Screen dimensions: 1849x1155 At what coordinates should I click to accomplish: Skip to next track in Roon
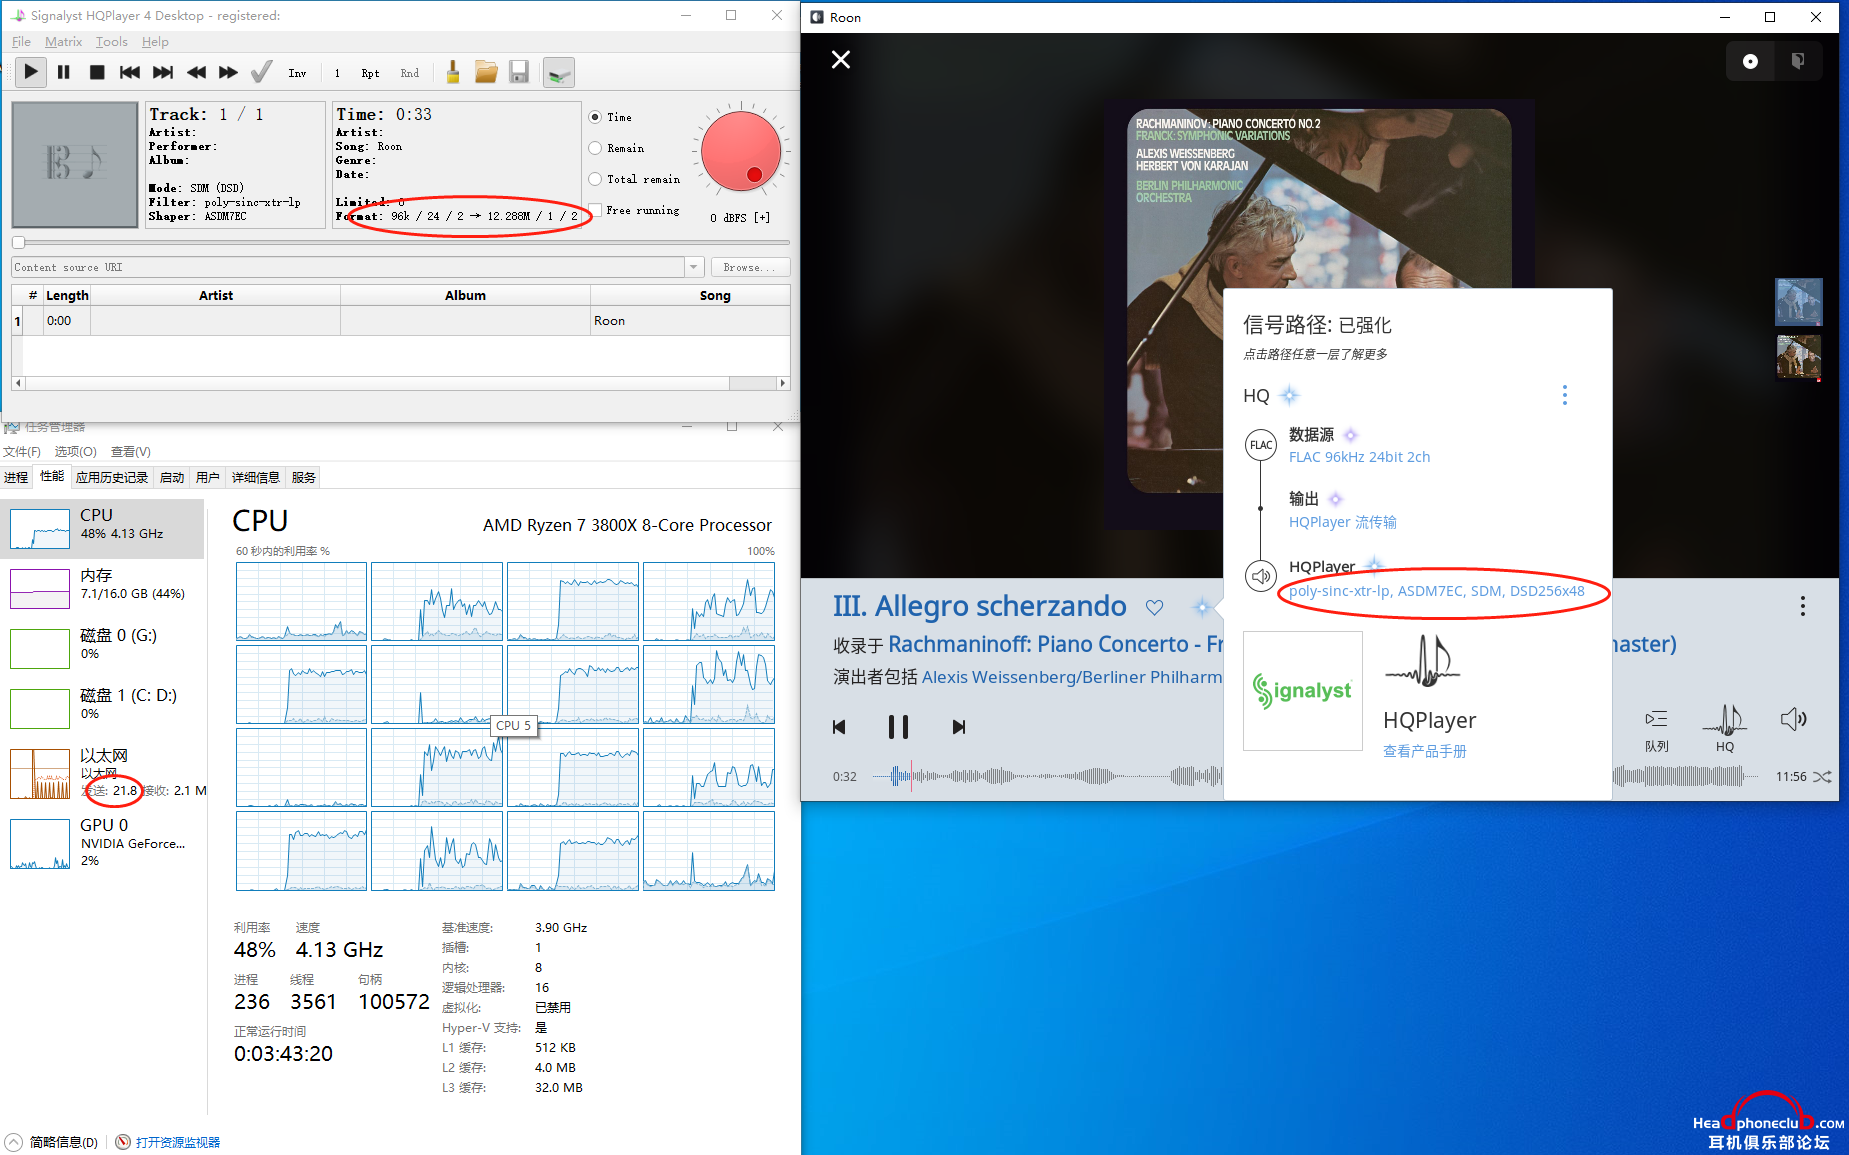pyautogui.click(x=959, y=727)
